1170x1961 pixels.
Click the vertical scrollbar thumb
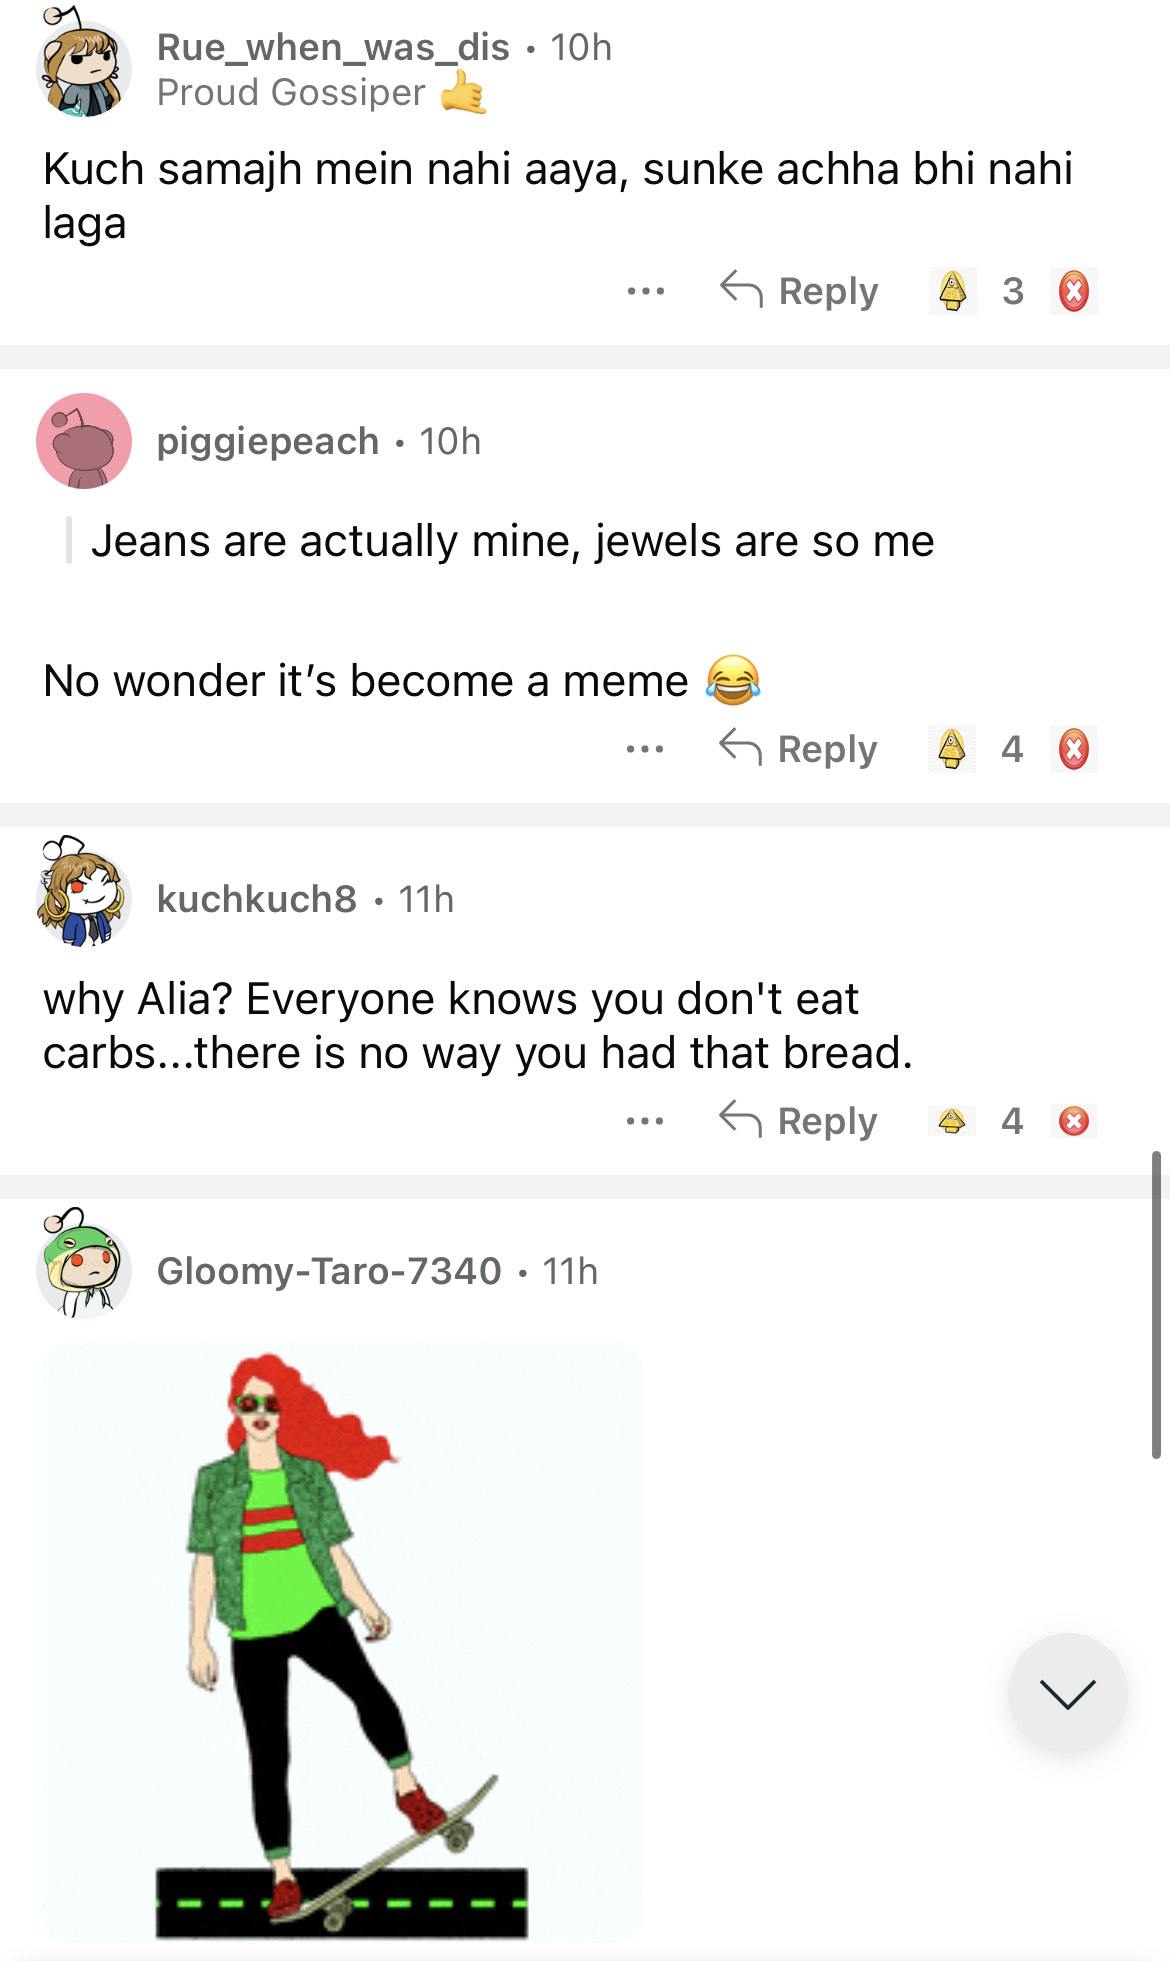[1156, 1305]
